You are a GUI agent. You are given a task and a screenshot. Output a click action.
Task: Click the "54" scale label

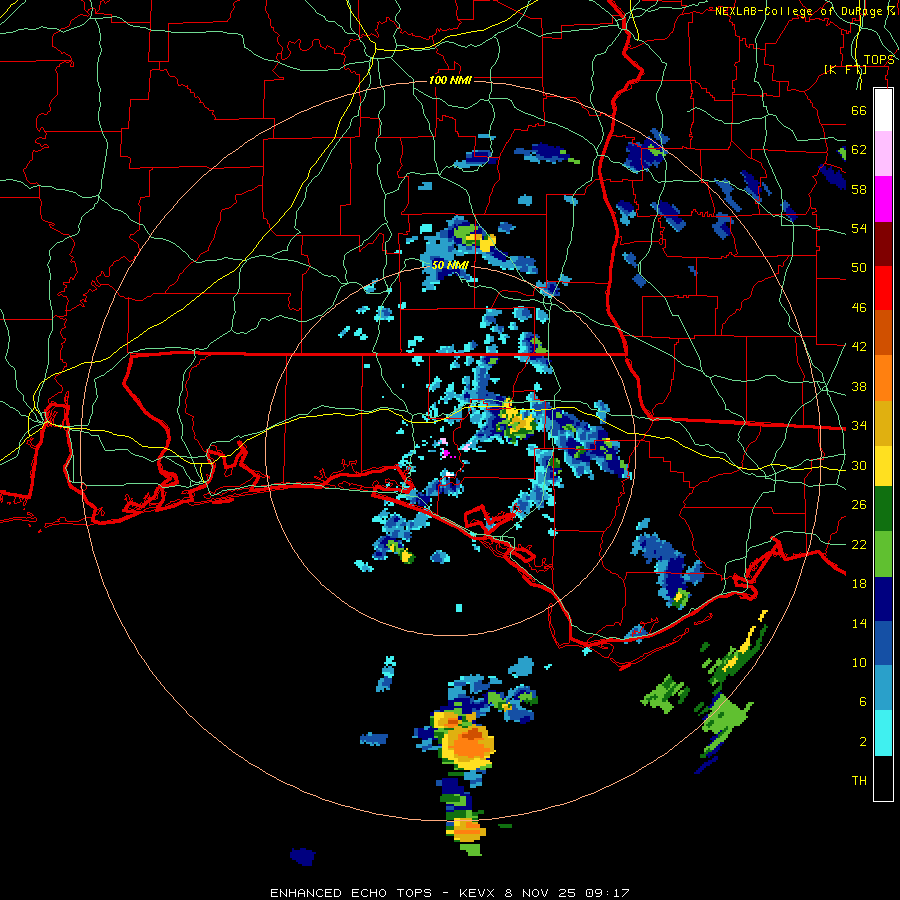859,228
